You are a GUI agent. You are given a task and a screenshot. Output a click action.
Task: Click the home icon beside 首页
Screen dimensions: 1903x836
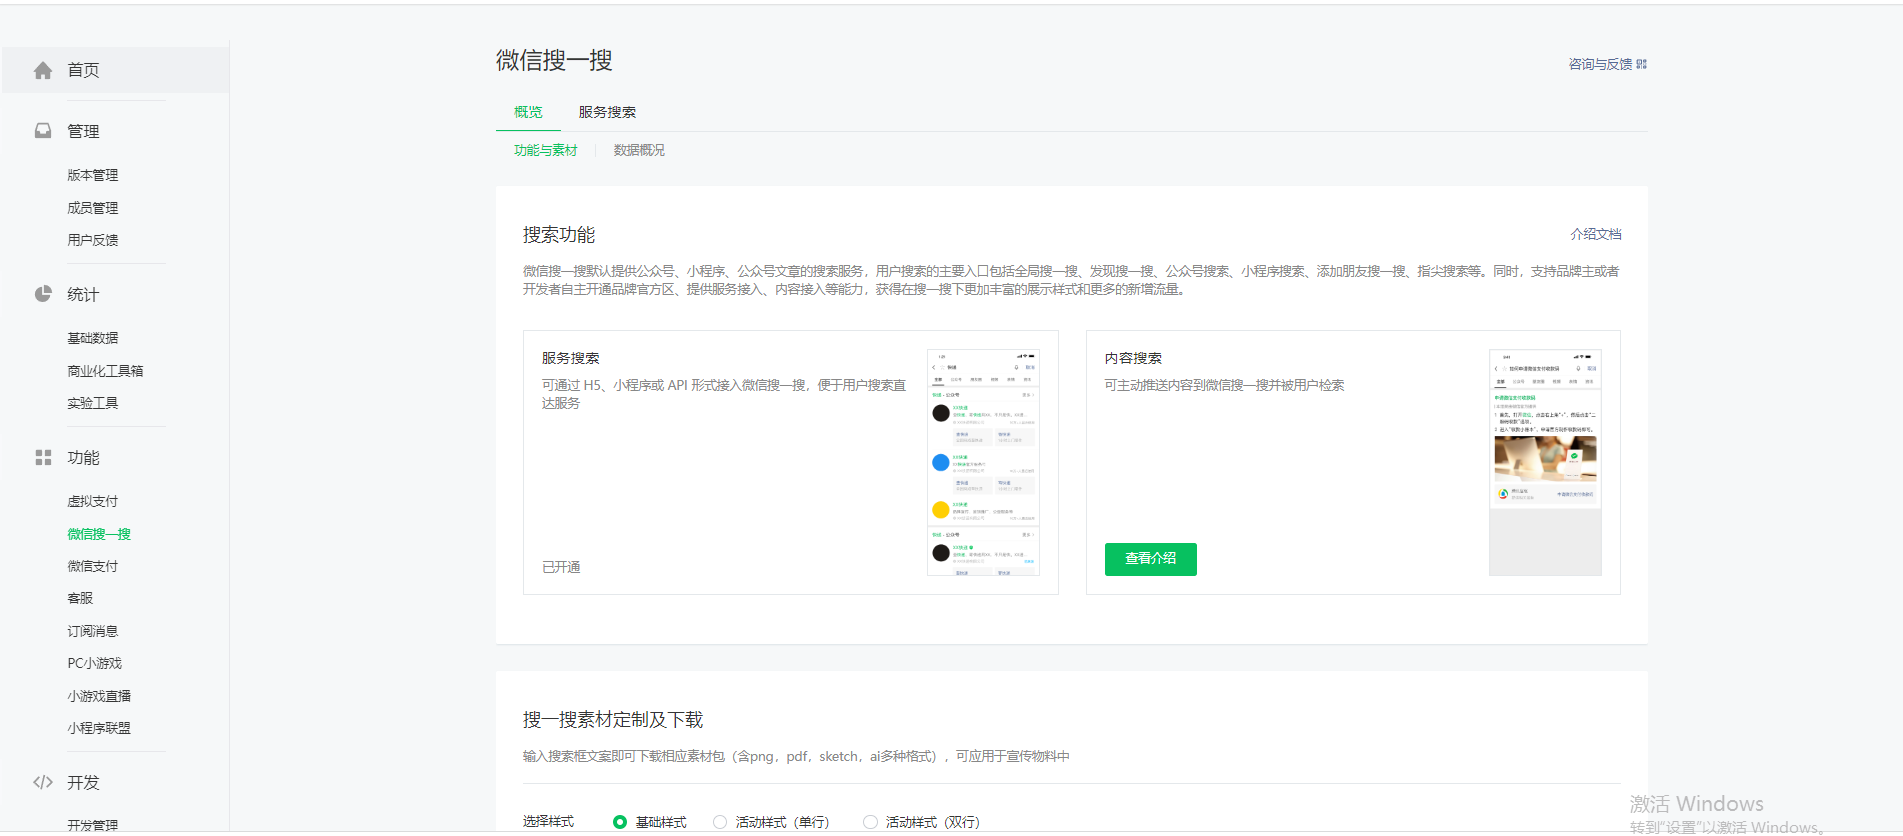(43, 70)
